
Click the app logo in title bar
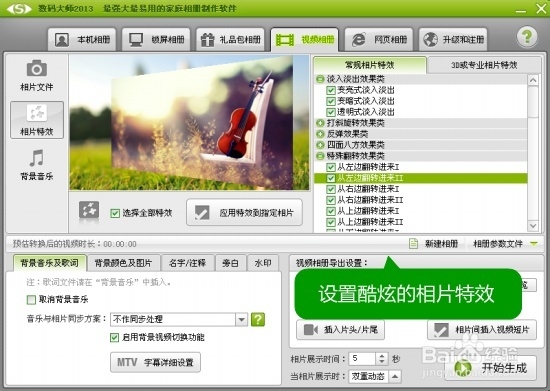click(19, 8)
